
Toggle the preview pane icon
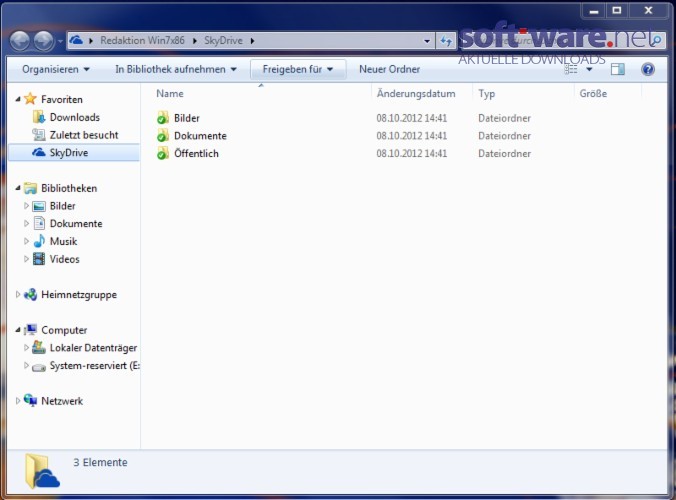(x=617, y=69)
